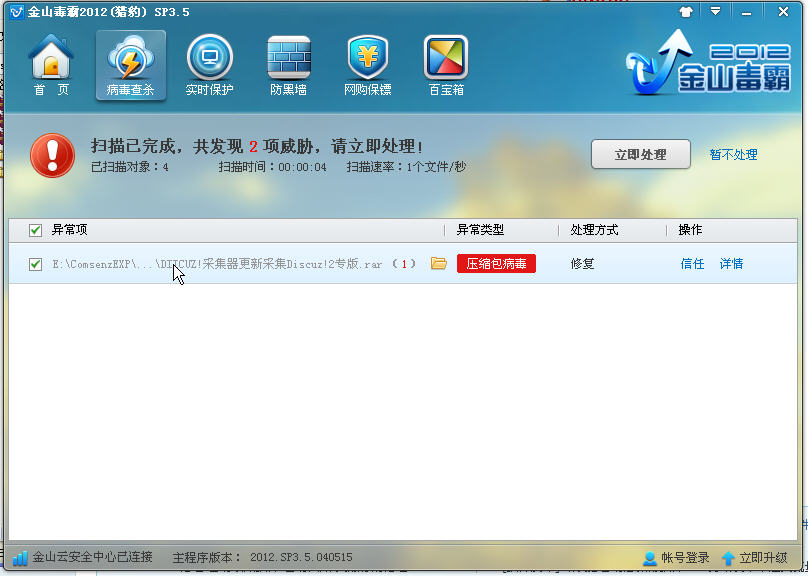
Task: Click 立即升级 to upgrade now
Action: tap(755, 557)
